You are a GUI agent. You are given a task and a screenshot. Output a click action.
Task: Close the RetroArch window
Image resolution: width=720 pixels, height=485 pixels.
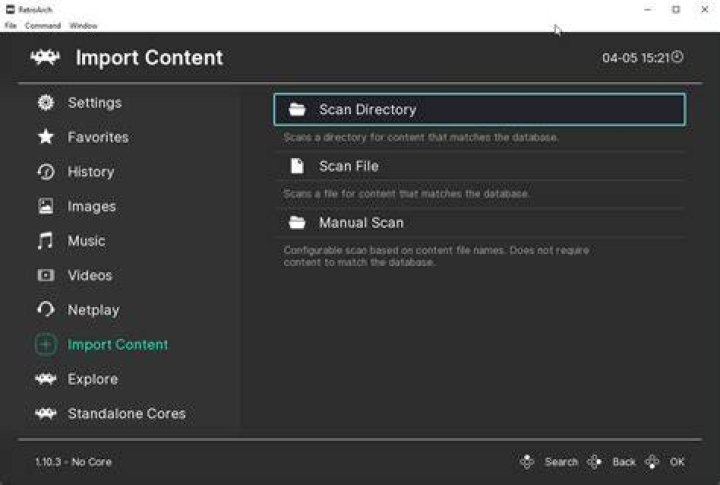[705, 9]
